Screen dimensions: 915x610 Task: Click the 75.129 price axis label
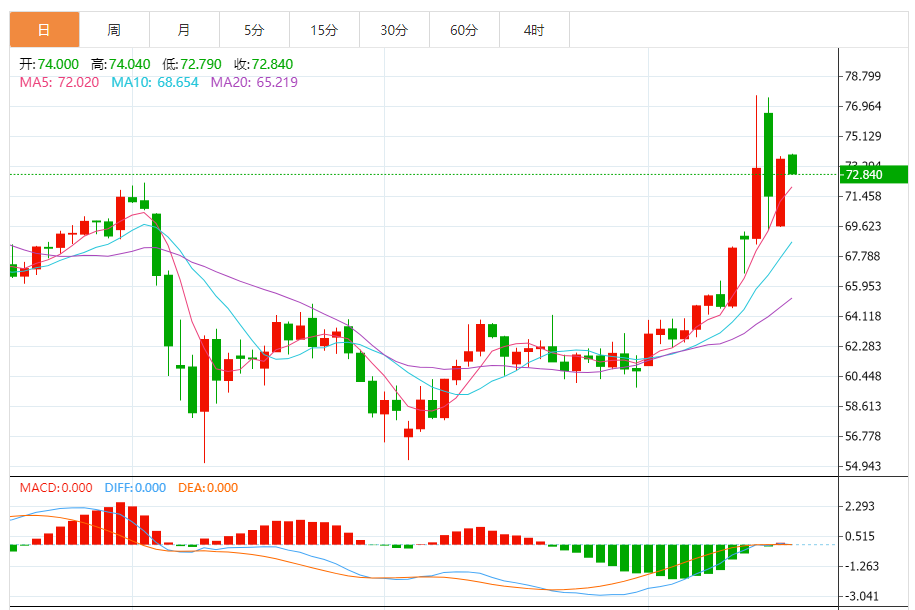coord(863,137)
